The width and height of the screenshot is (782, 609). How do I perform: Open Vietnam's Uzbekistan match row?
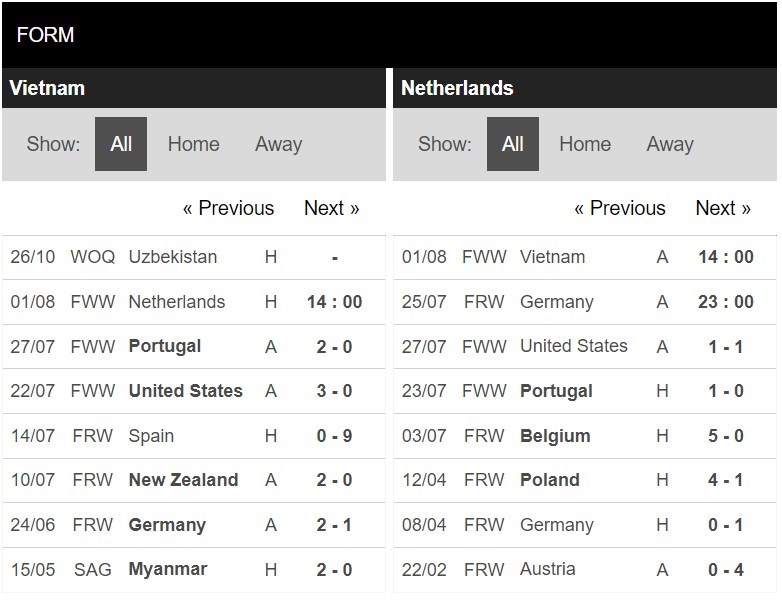[x=194, y=257]
